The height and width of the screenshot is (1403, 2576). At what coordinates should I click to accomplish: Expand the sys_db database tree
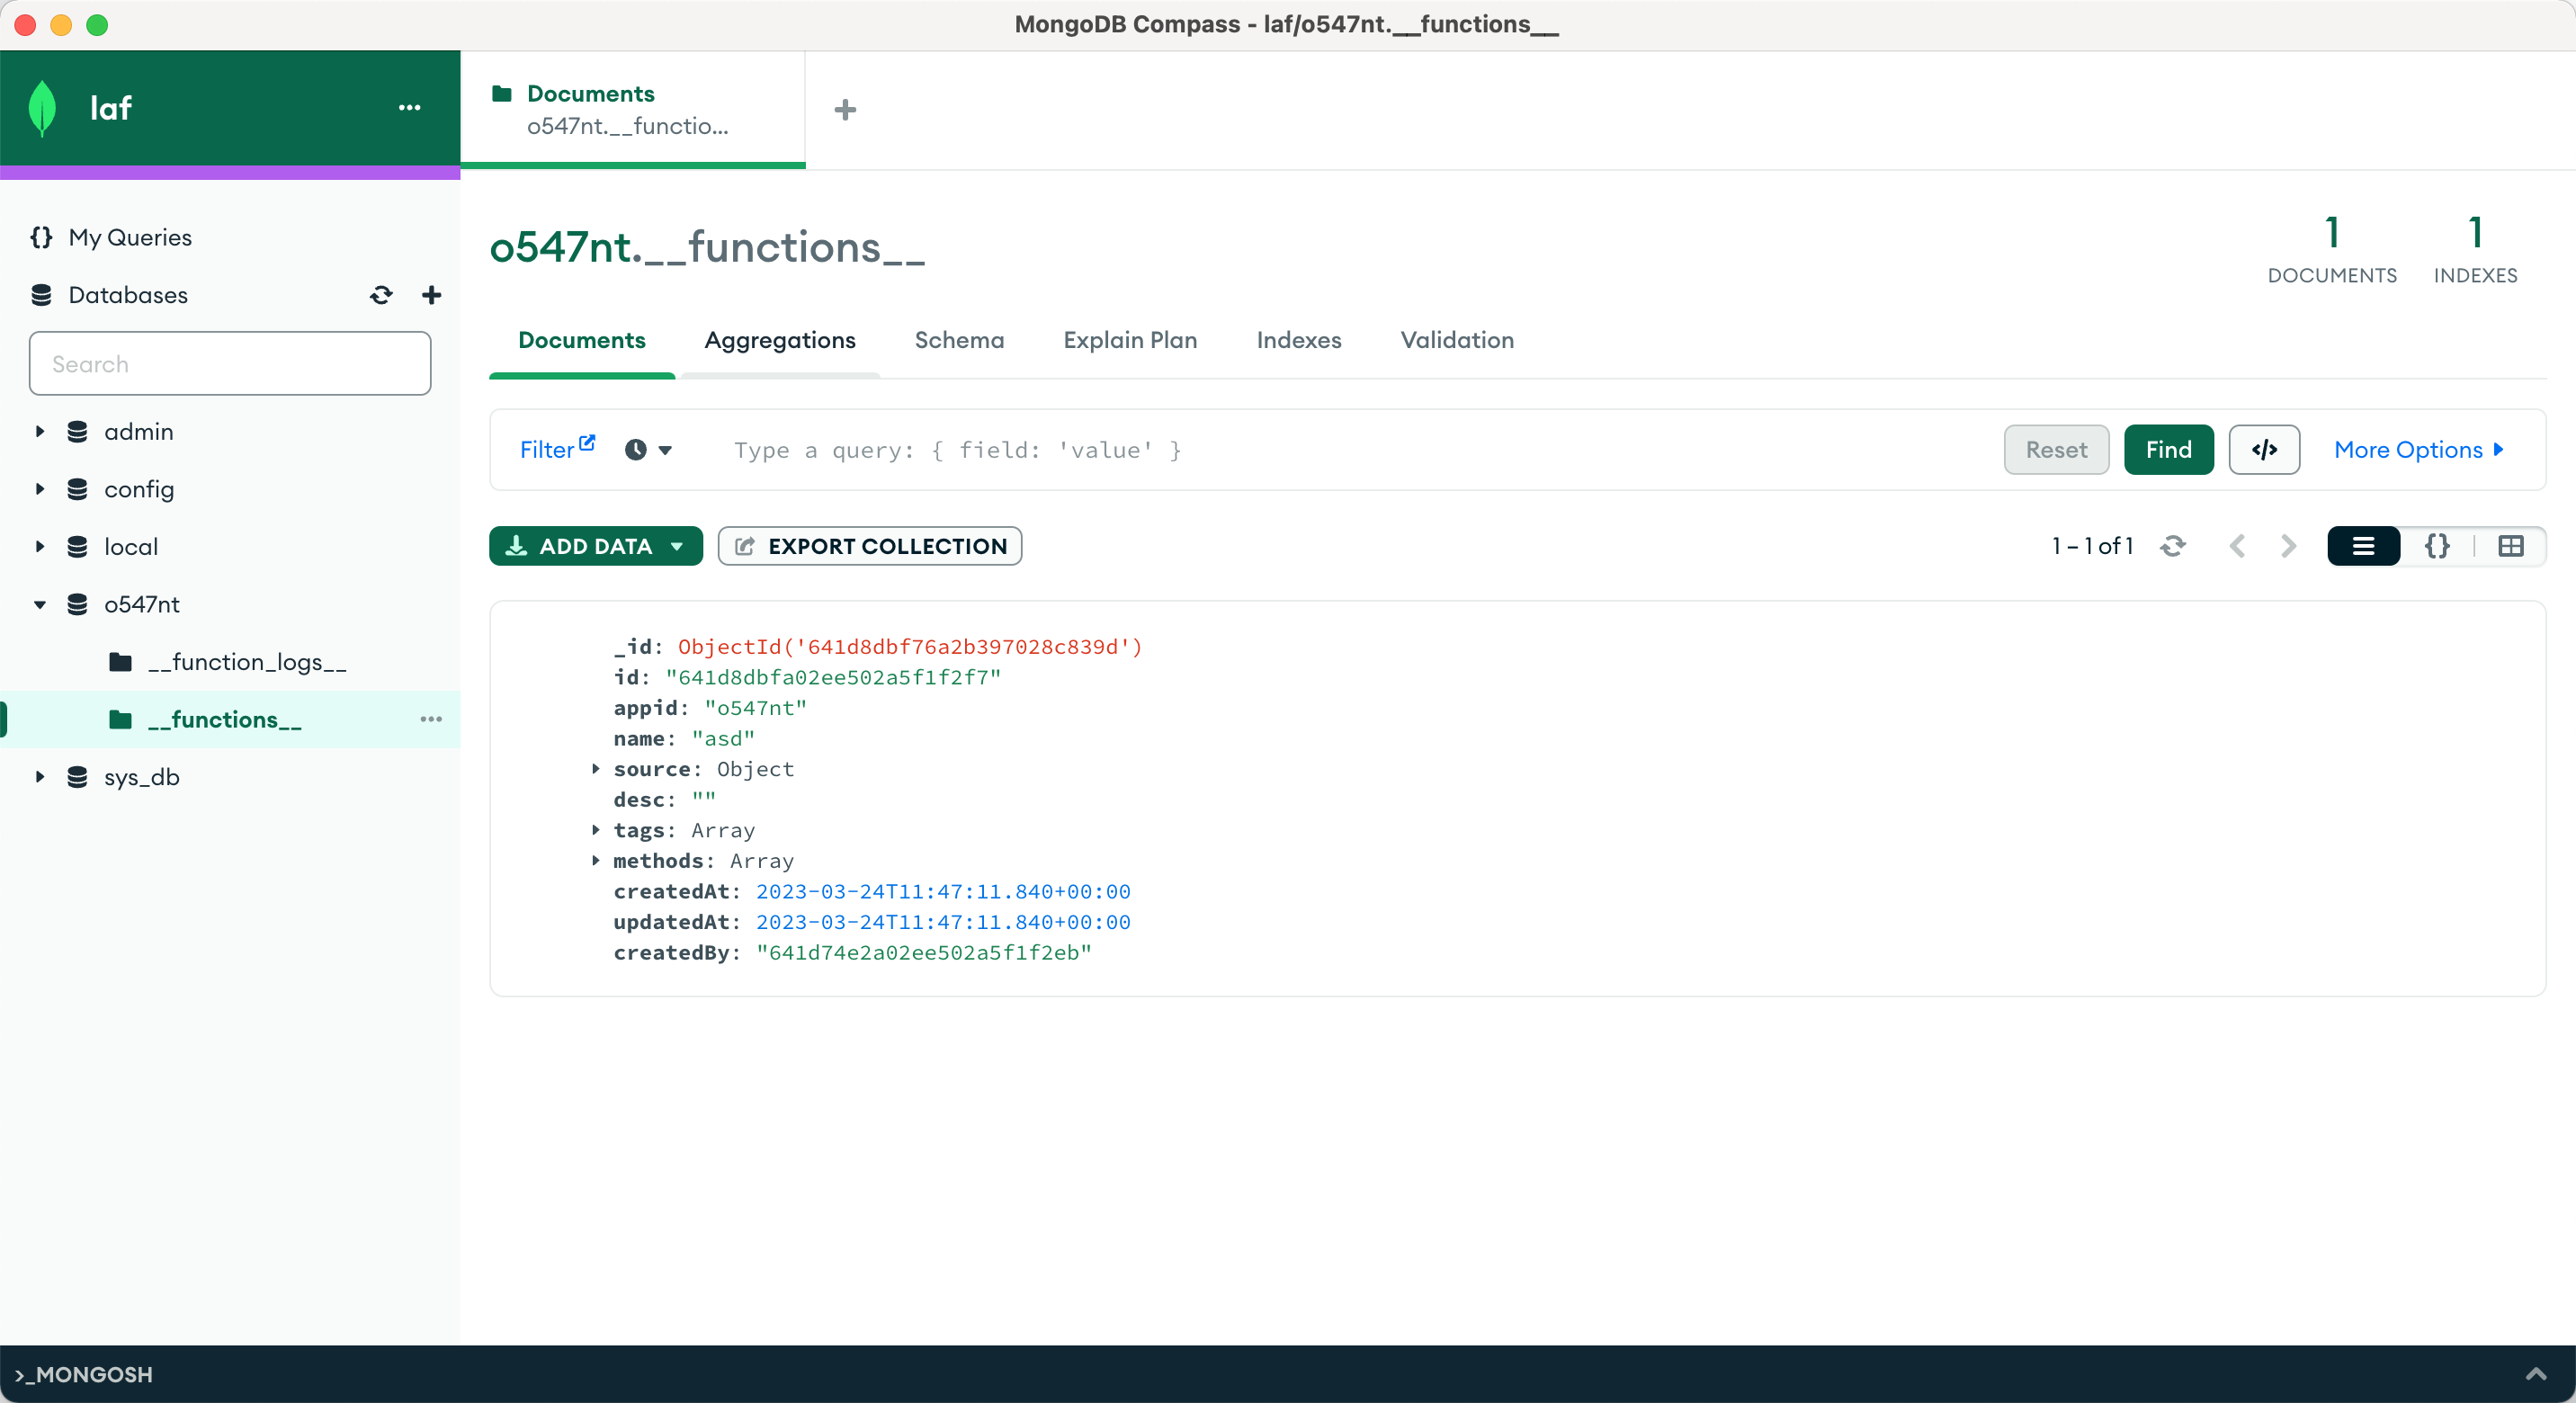click(x=40, y=777)
